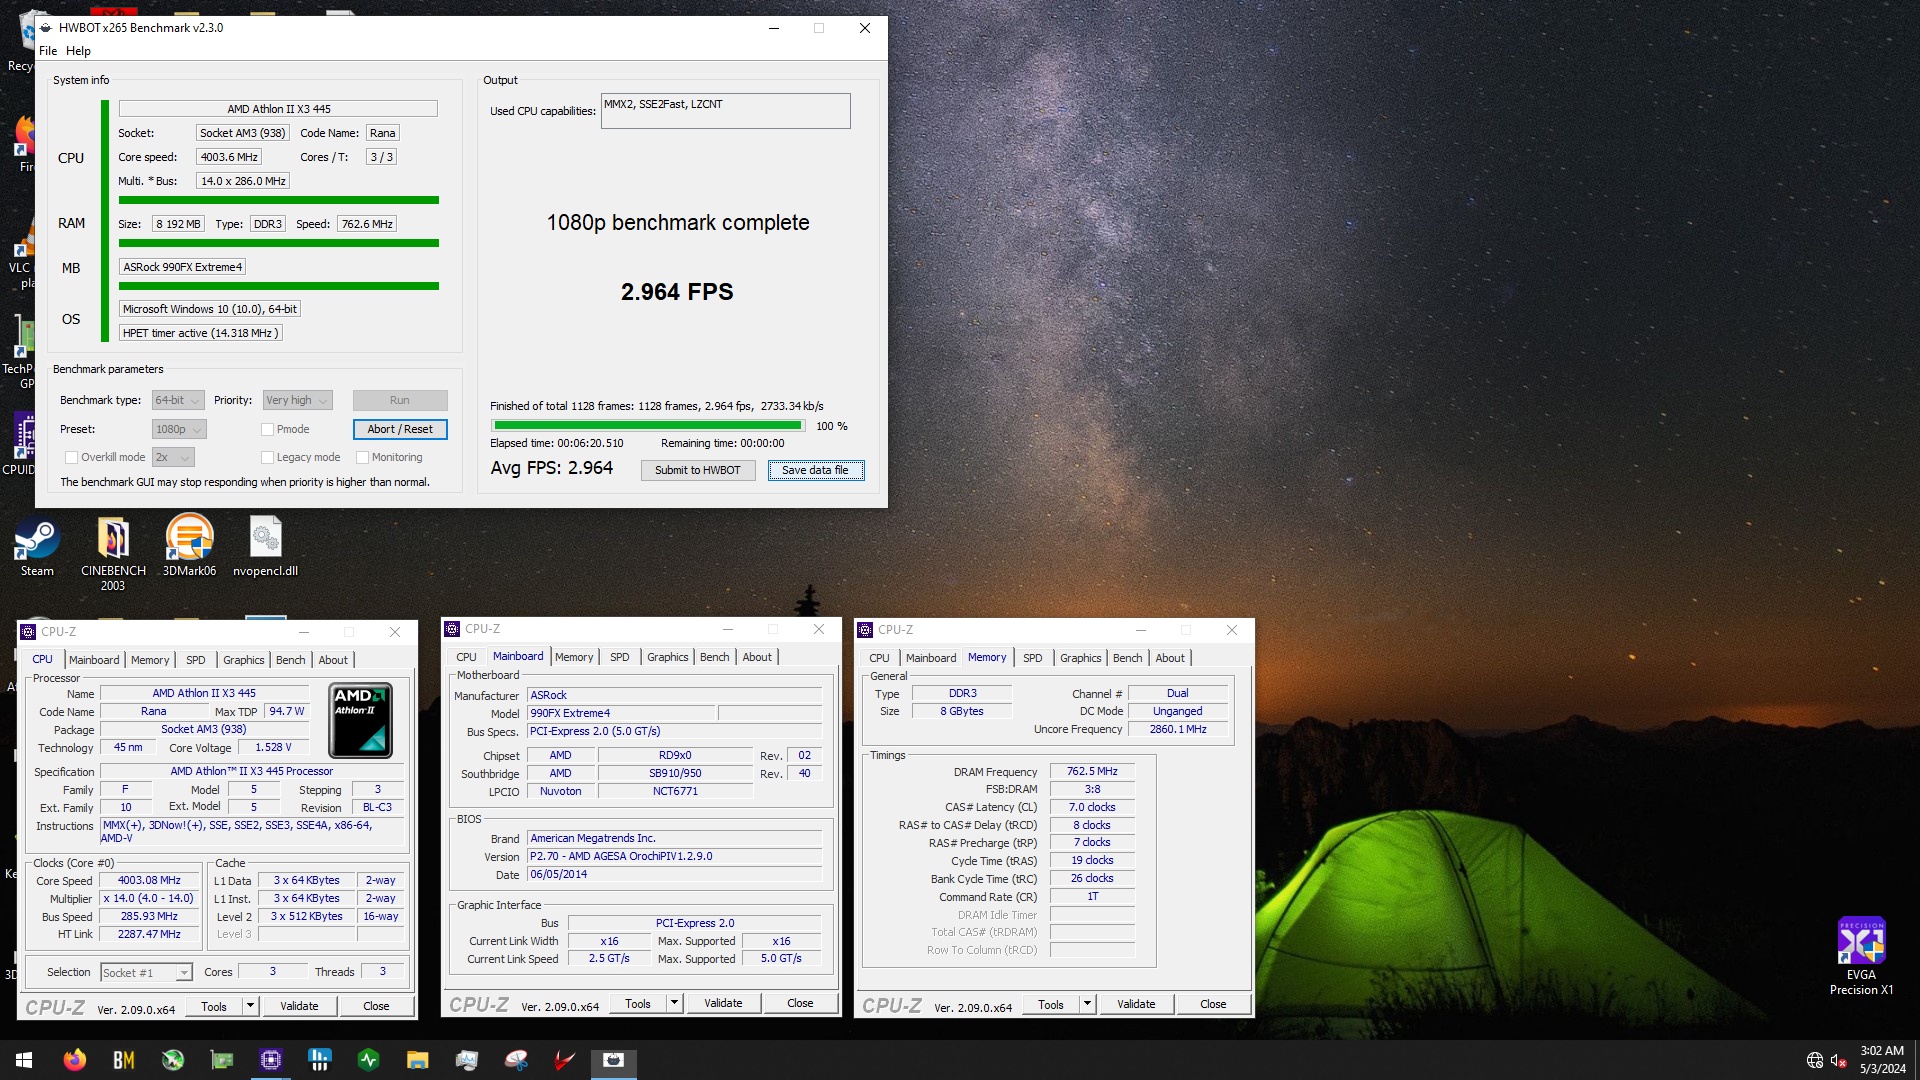Click Validate in CPU-Z CPU window
This screenshot has height=1080, width=1920.
pos(299,1006)
